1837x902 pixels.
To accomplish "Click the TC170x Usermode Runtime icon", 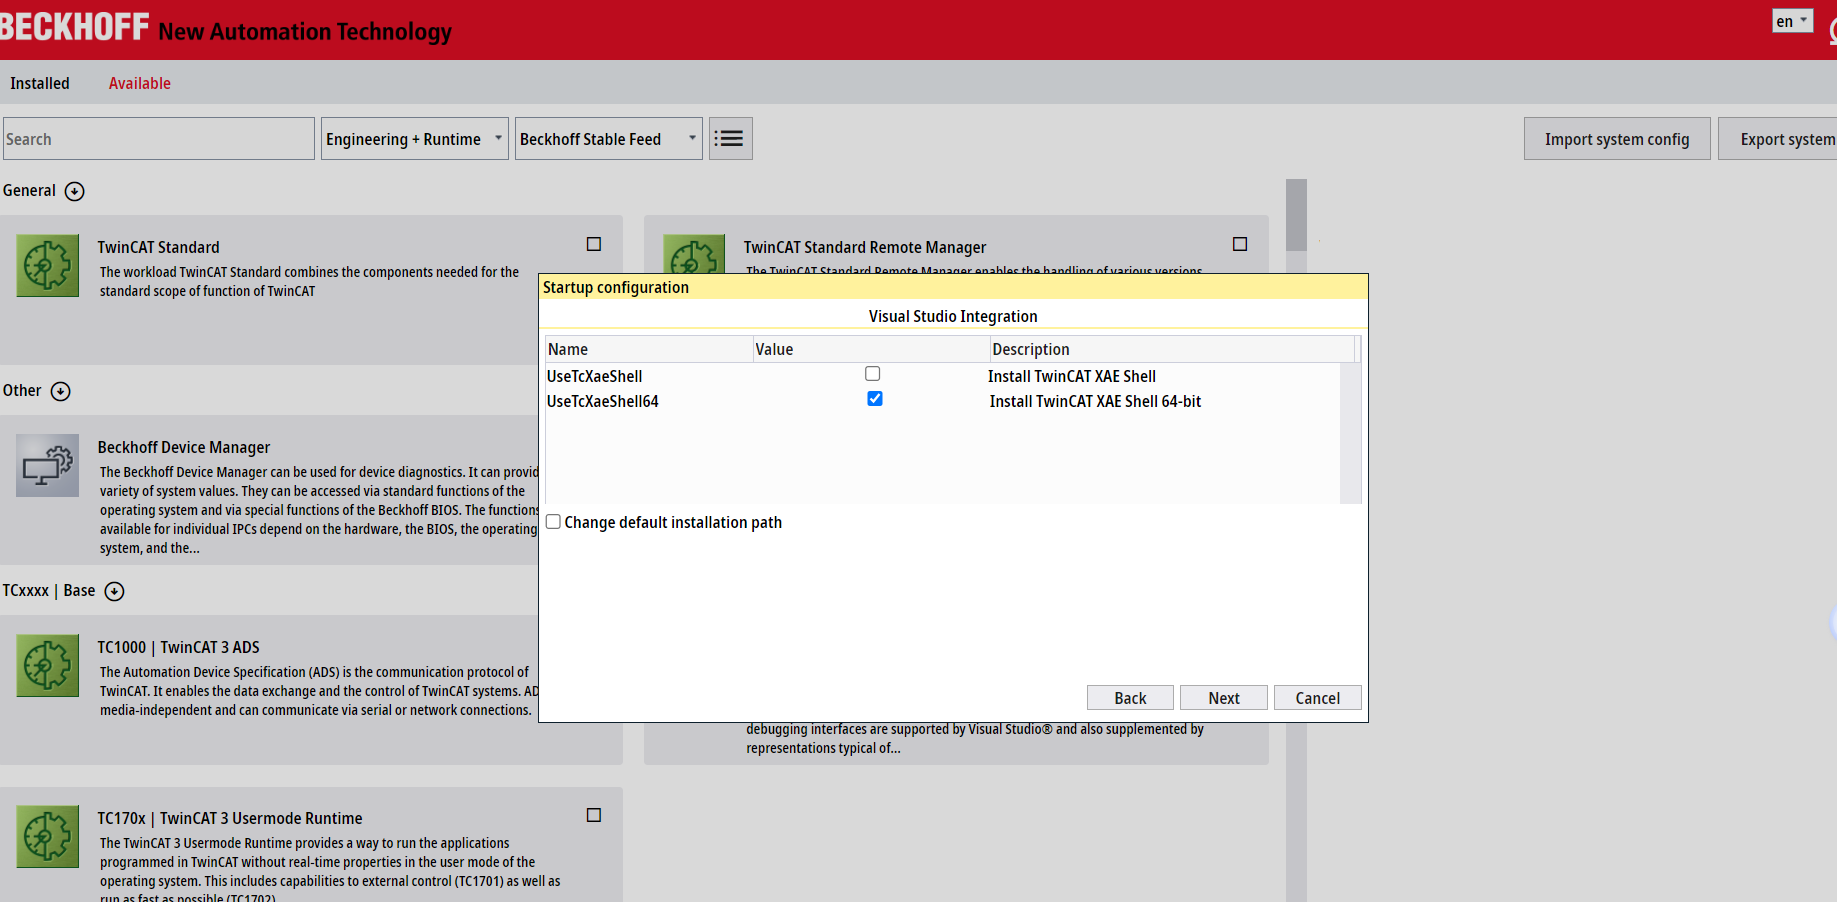I will pyautogui.click(x=47, y=837).
